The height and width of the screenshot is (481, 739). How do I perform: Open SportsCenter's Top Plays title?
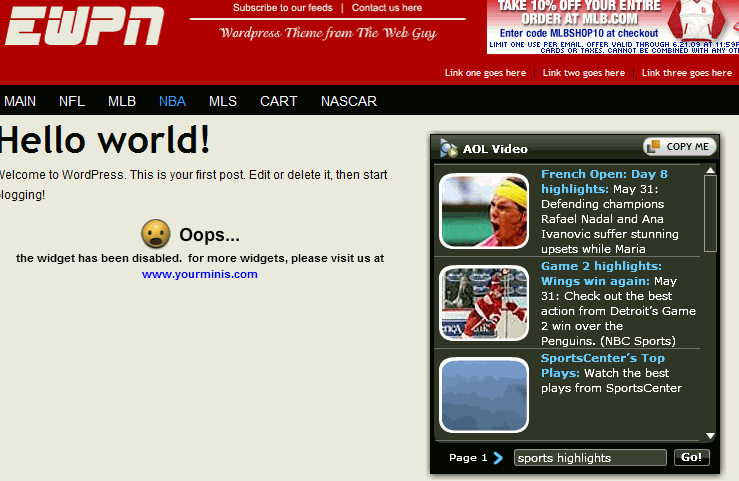click(603, 365)
